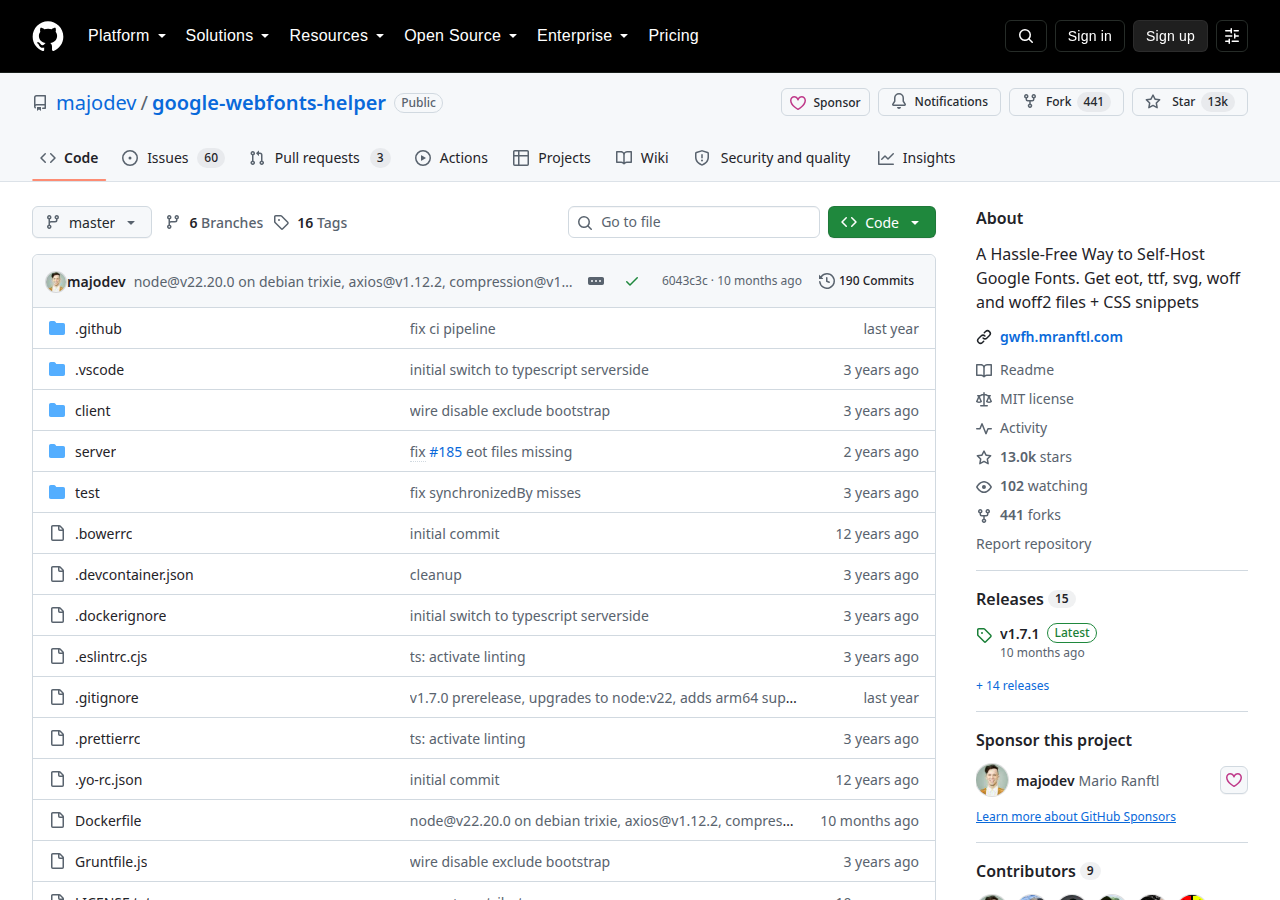1280x900 pixels.
Task: Click the Notifications bell button
Action: (x=939, y=102)
